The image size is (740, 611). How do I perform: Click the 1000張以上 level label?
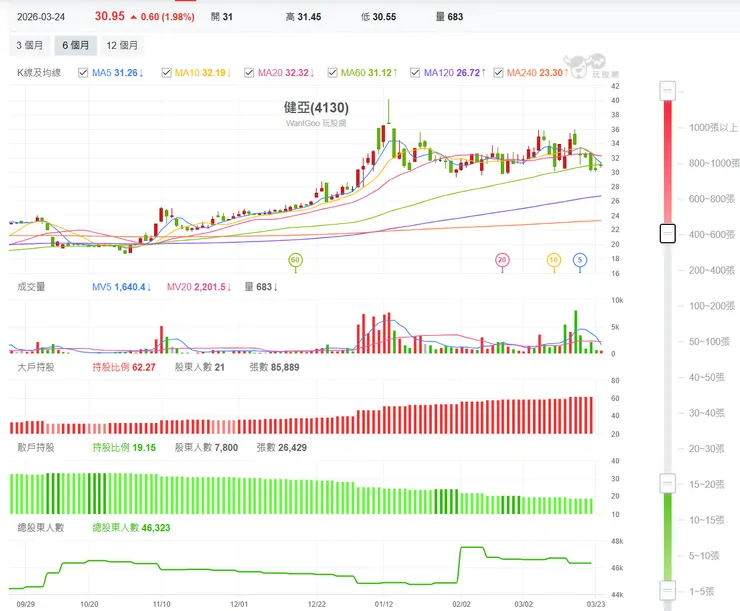713,127
